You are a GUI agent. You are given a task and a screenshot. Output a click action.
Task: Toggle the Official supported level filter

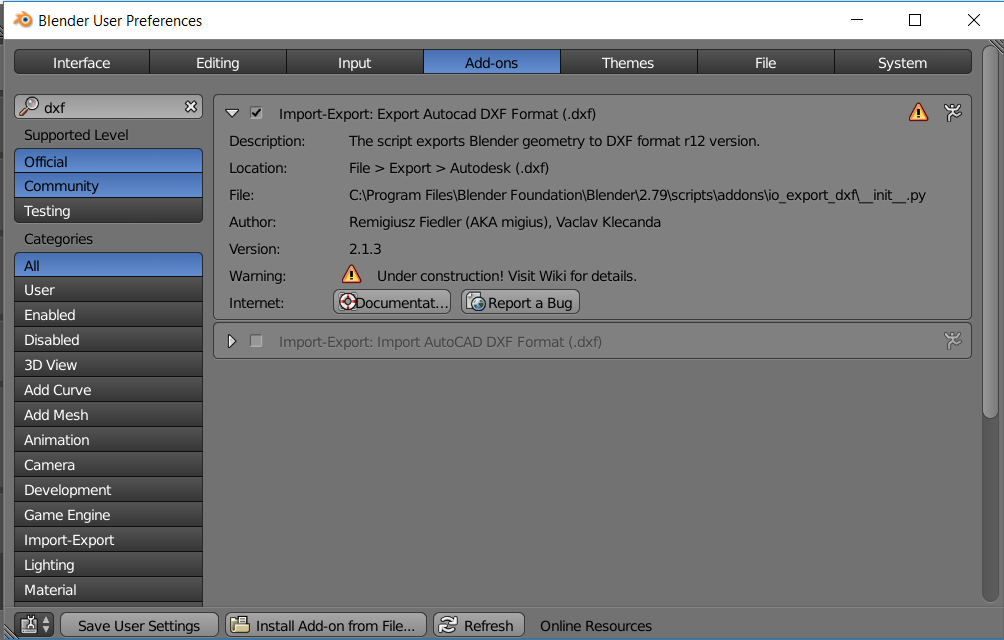[108, 161]
